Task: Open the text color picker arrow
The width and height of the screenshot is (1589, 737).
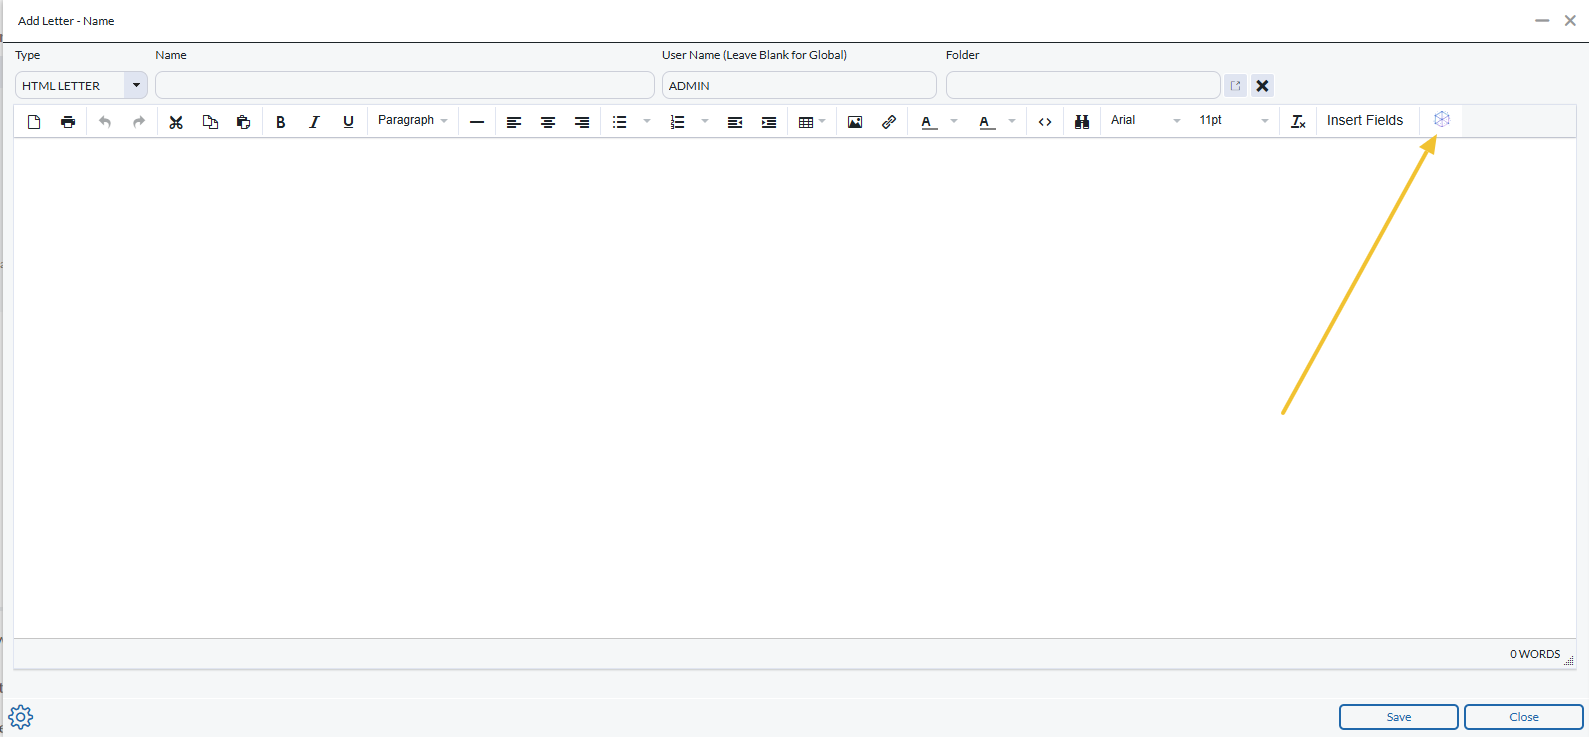Action: click(x=954, y=122)
